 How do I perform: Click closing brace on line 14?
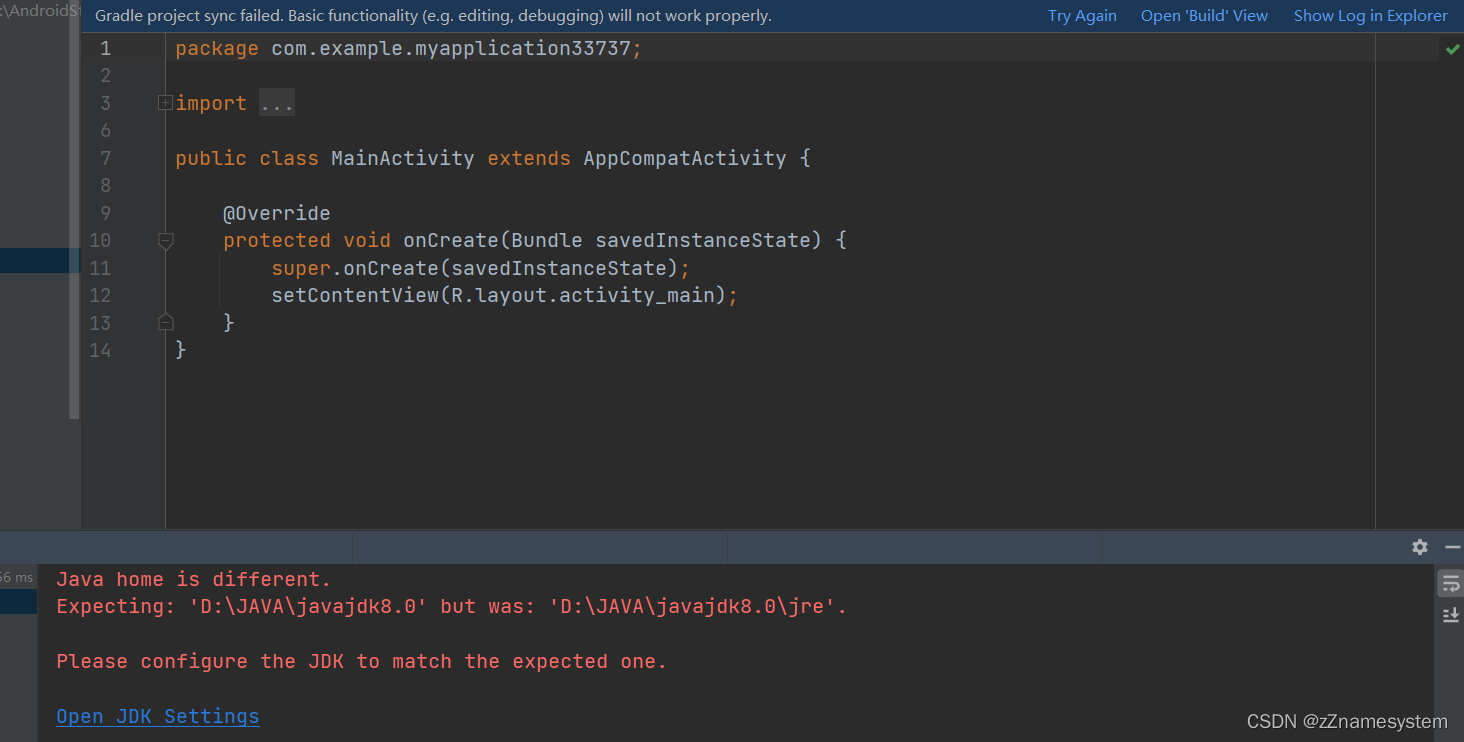tap(181, 350)
